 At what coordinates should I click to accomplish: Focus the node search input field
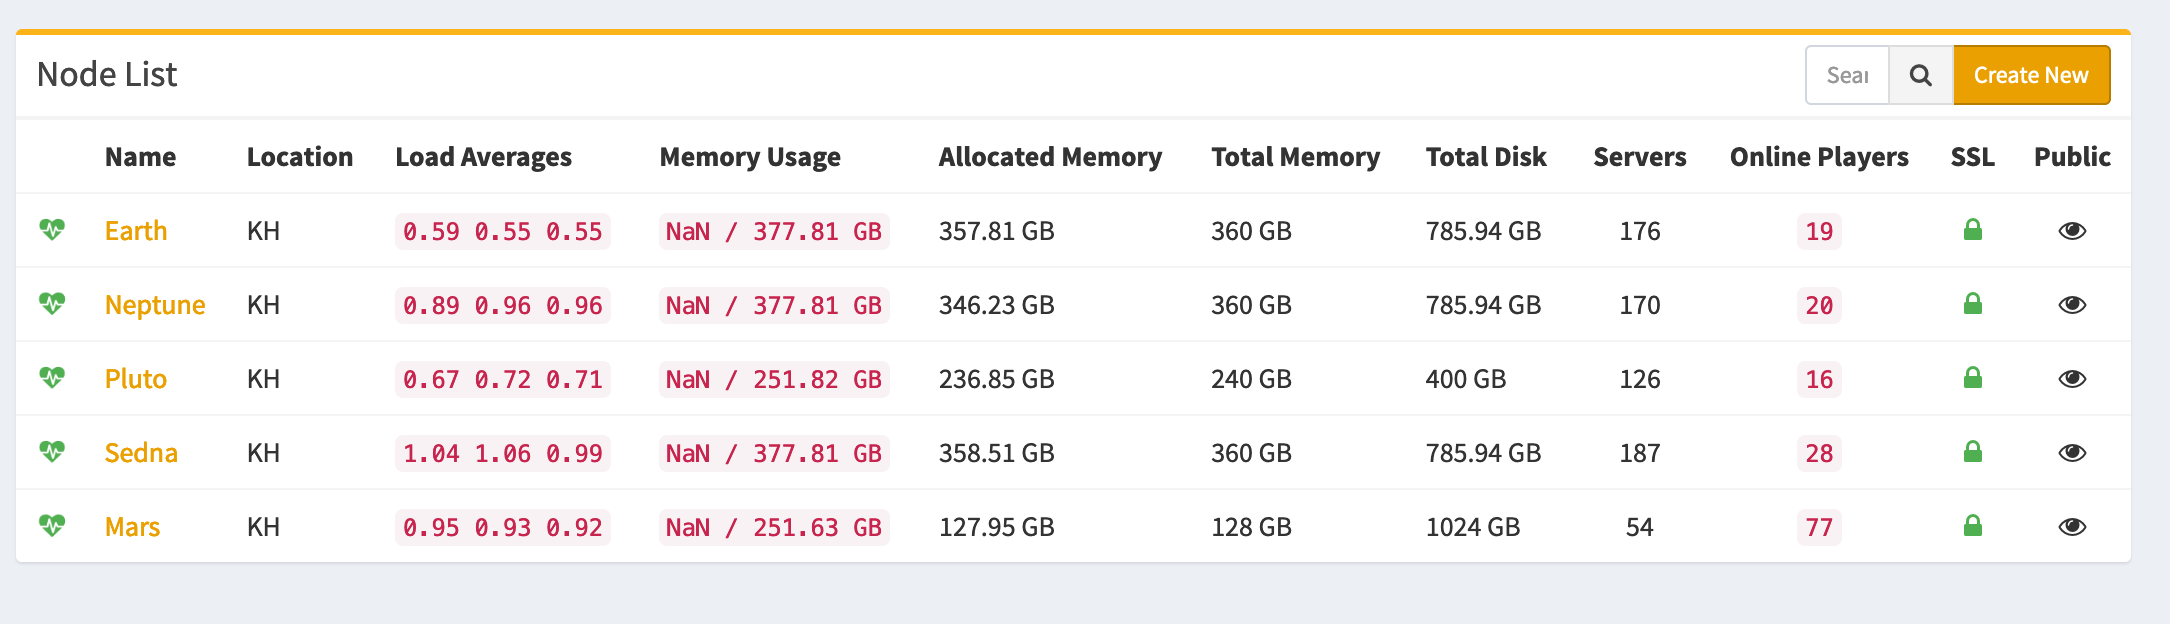tap(1847, 75)
